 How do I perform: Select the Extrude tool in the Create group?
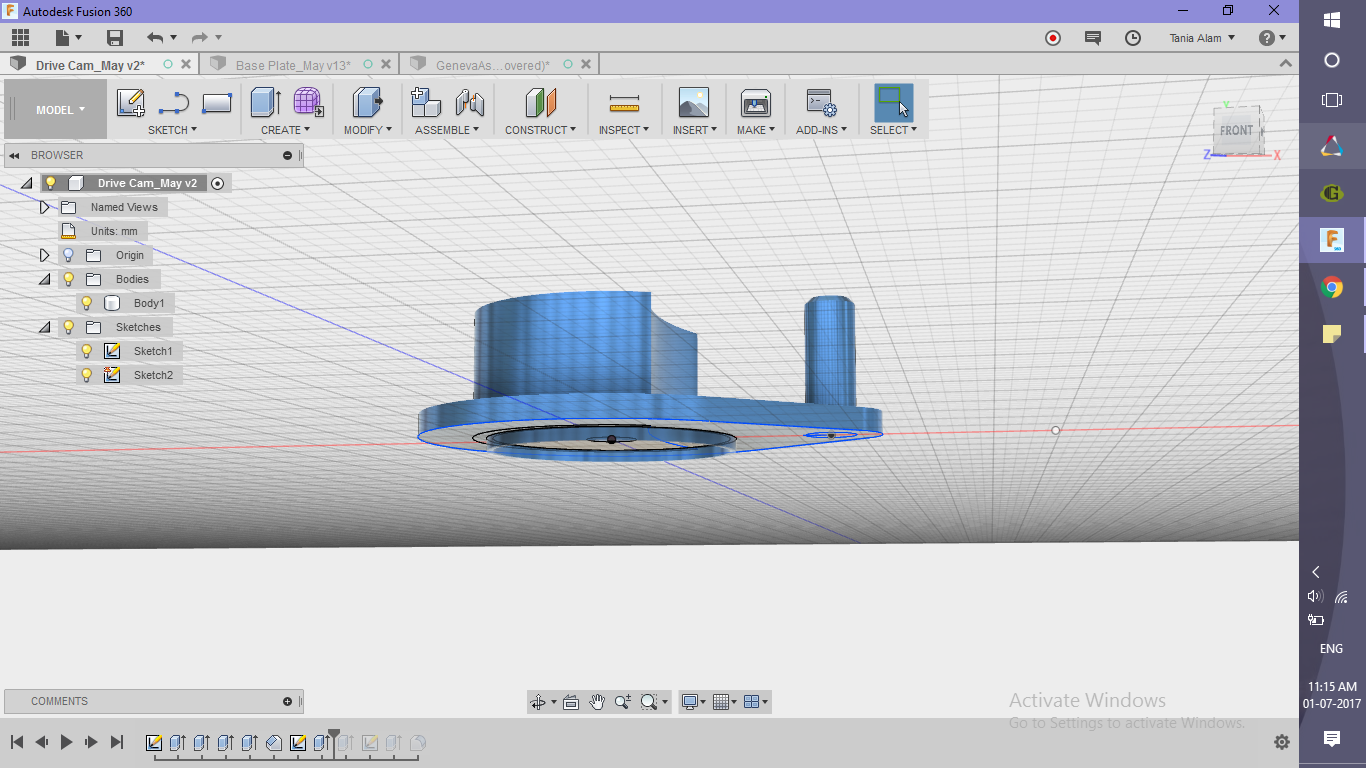tap(265, 103)
